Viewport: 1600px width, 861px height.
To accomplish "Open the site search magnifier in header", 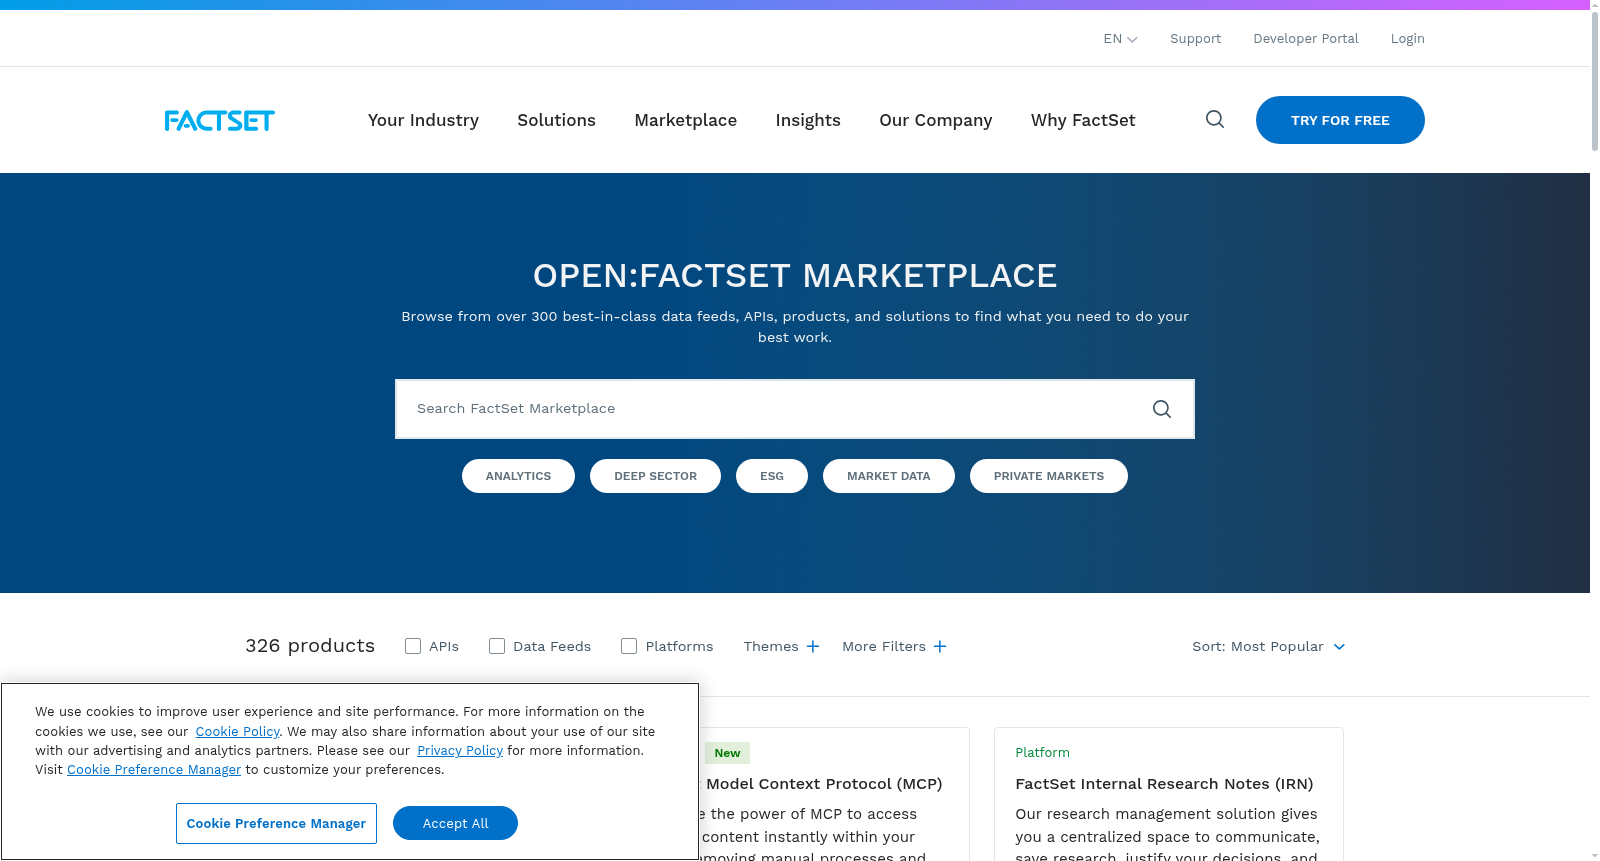I will click(x=1215, y=120).
